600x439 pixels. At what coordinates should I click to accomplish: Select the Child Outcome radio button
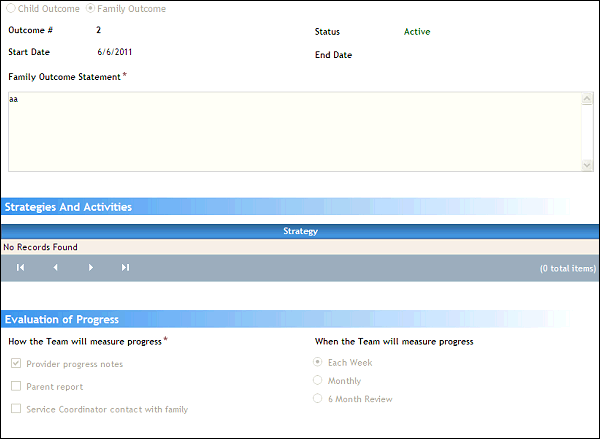pos(11,9)
